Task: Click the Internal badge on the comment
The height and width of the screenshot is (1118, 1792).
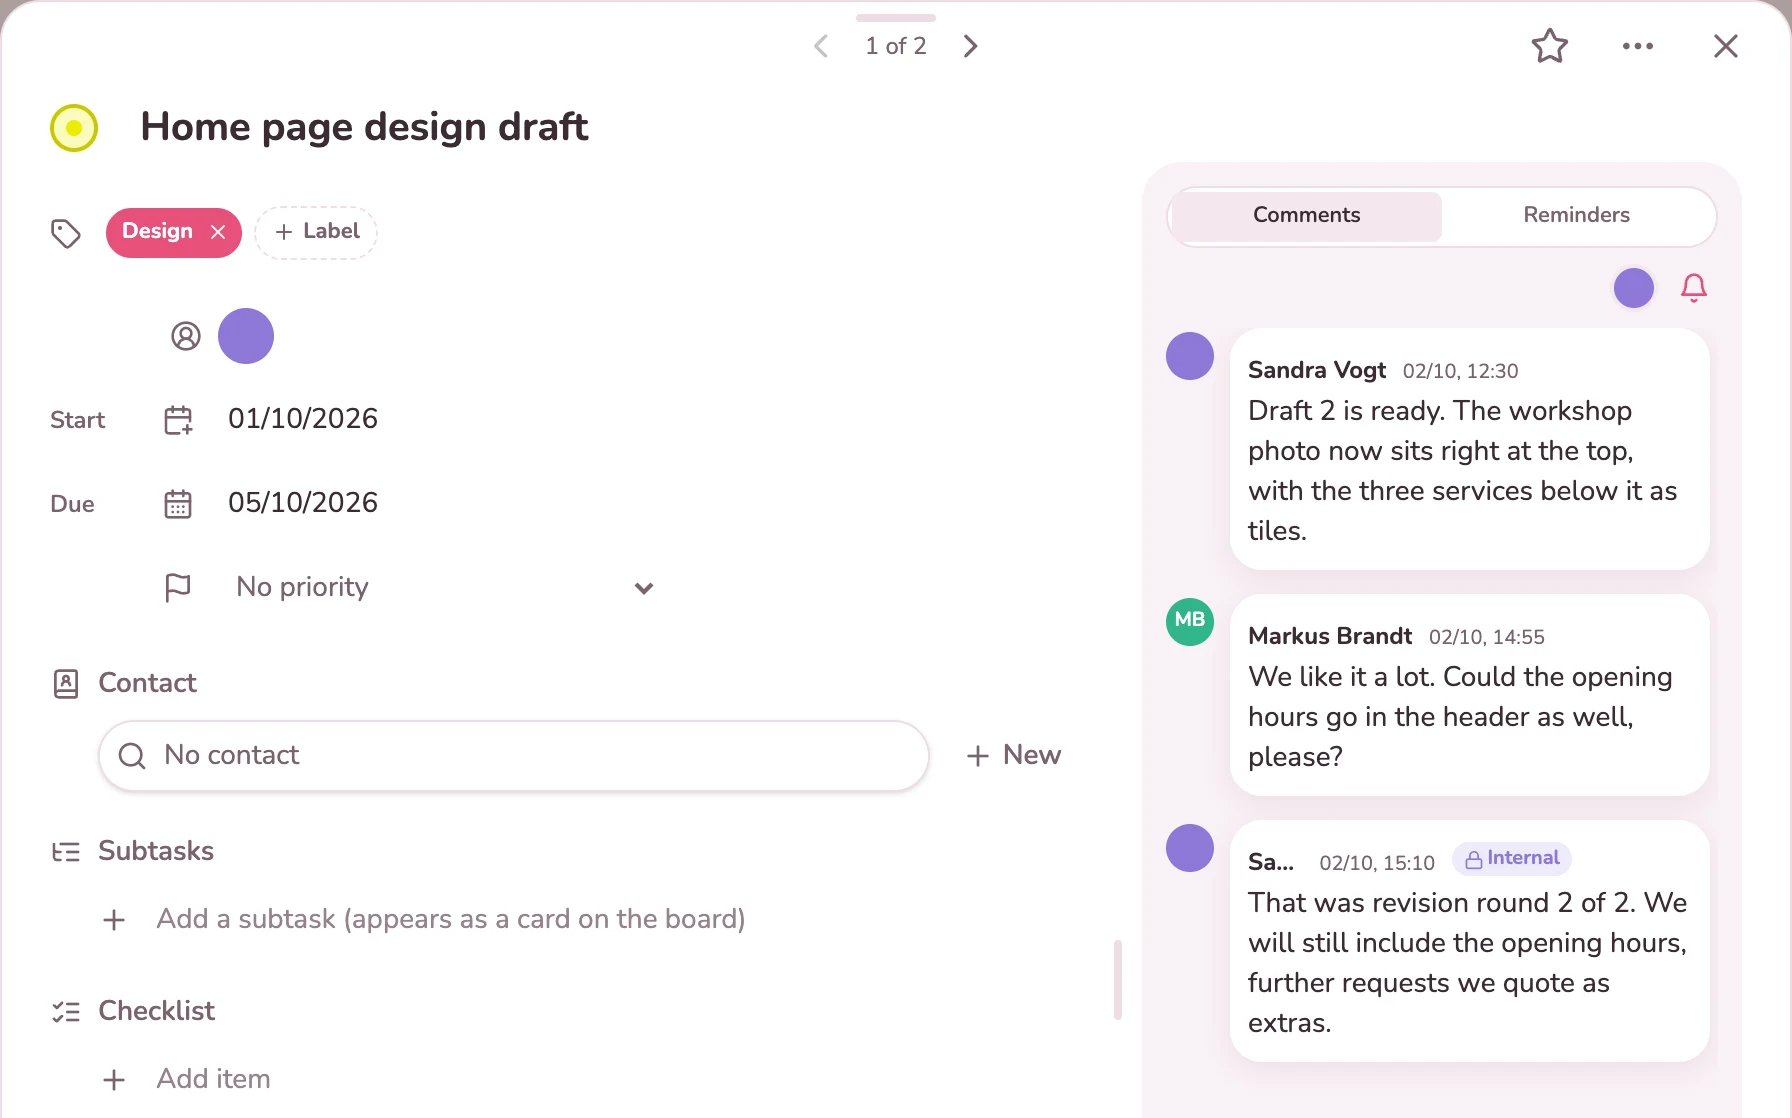Action: click(x=1512, y=859)
